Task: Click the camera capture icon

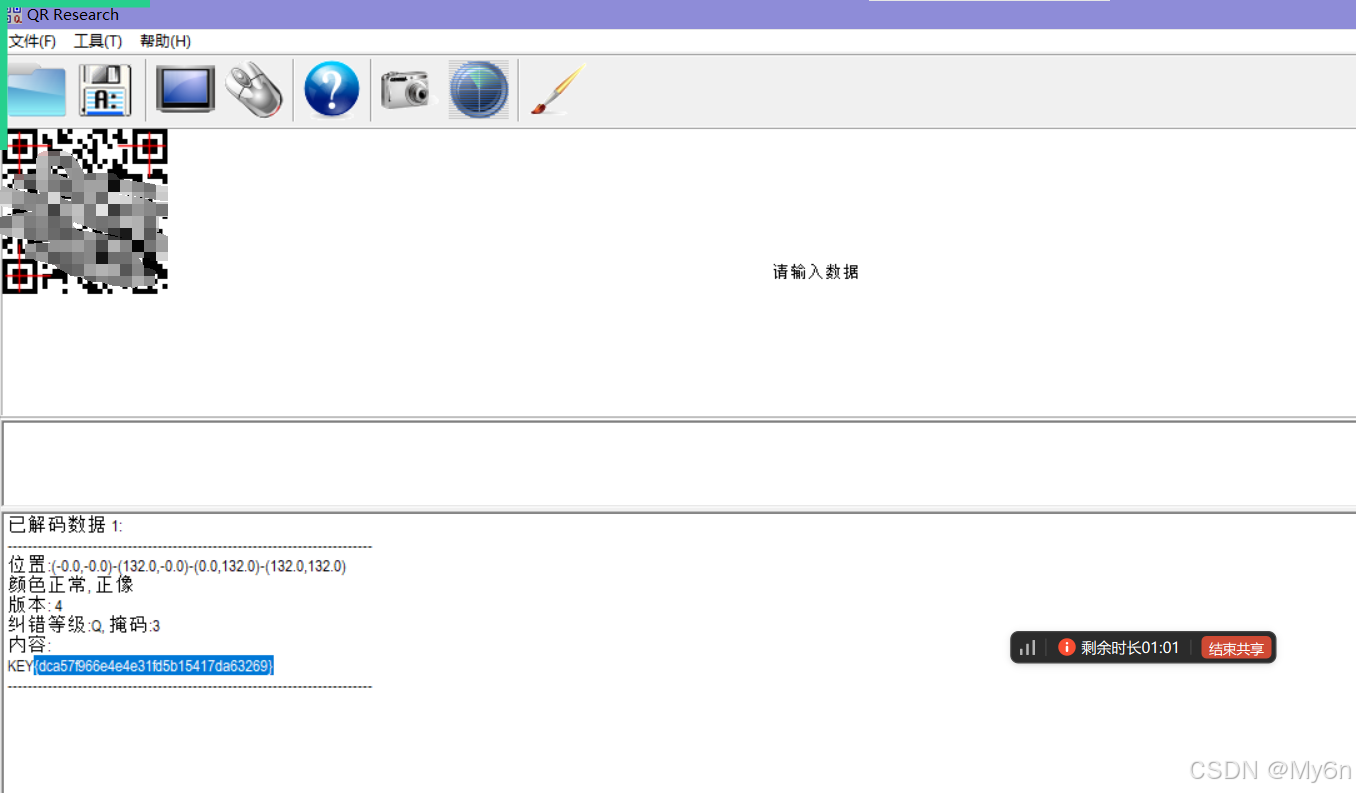Action: [x=407, y=89]
